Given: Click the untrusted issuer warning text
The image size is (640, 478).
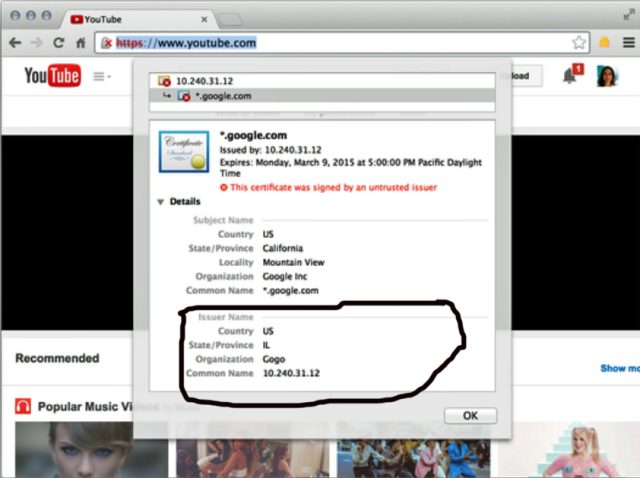Looking at the screenshot, I should point(333,187).
